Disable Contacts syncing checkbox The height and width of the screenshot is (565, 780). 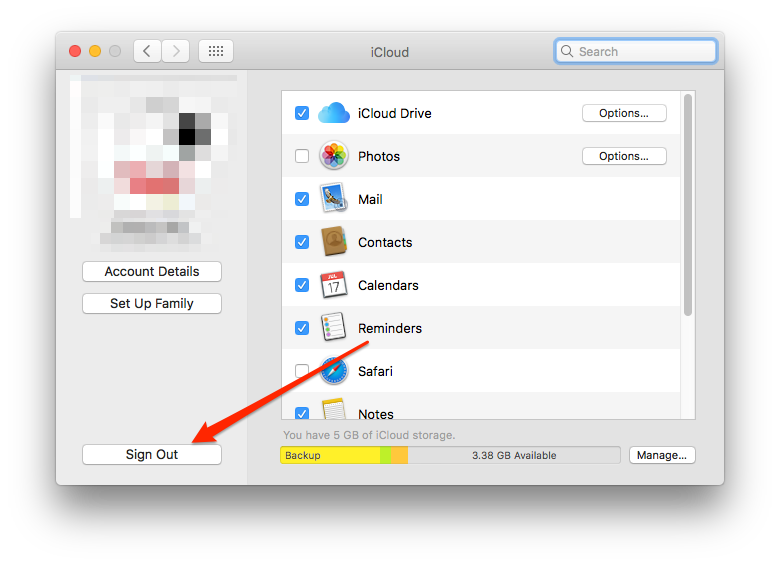click(x=302, y=242)
